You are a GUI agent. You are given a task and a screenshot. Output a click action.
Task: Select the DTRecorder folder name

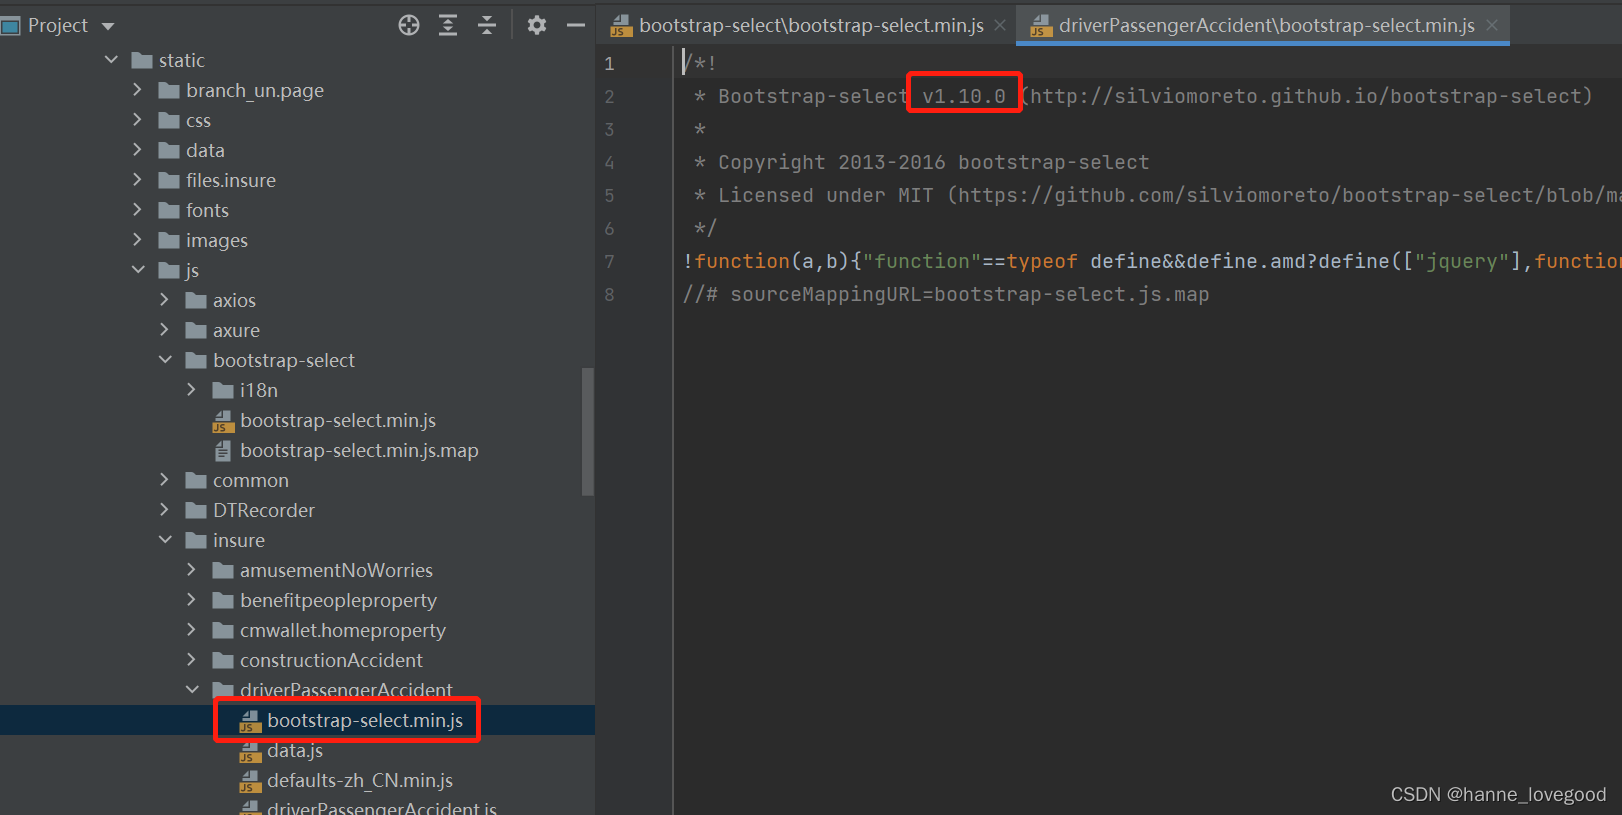(x=264, y=510)
